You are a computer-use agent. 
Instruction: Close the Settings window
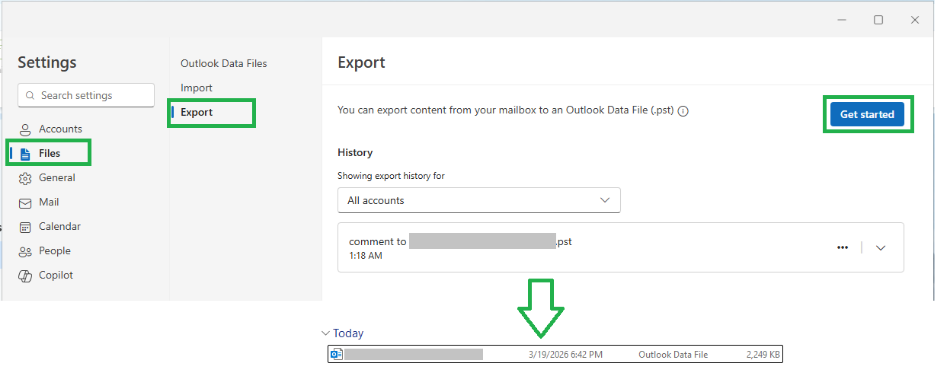pos(915,20)
